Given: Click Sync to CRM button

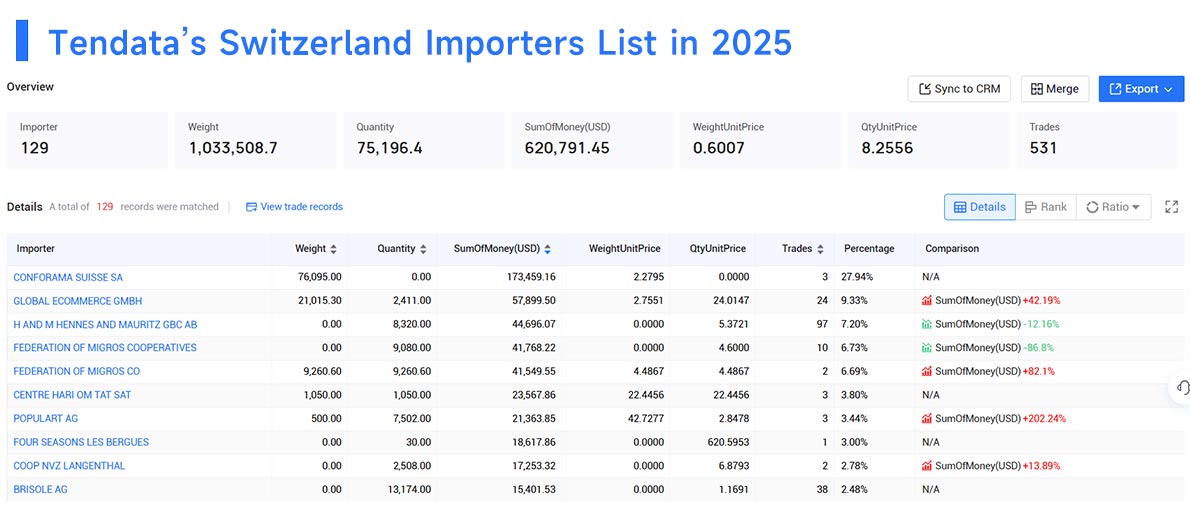Looking at the screenshot, I should coord(960,89).
